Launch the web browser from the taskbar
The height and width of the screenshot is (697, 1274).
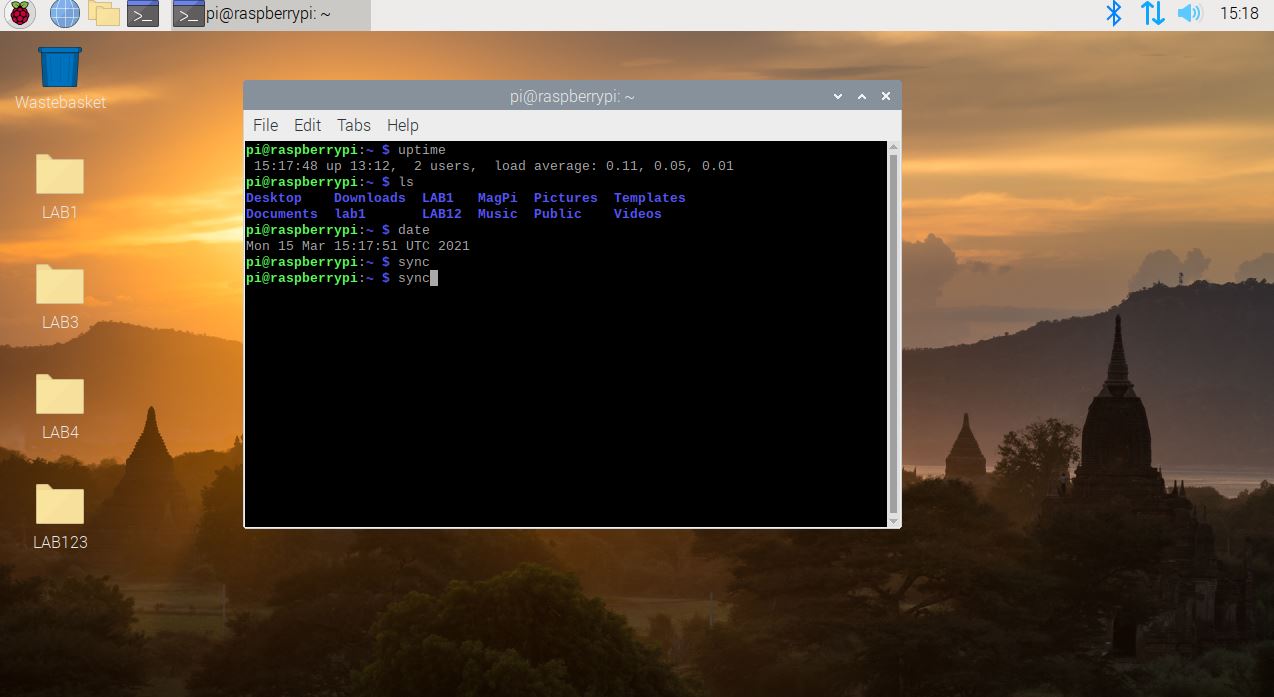[64, 13]
